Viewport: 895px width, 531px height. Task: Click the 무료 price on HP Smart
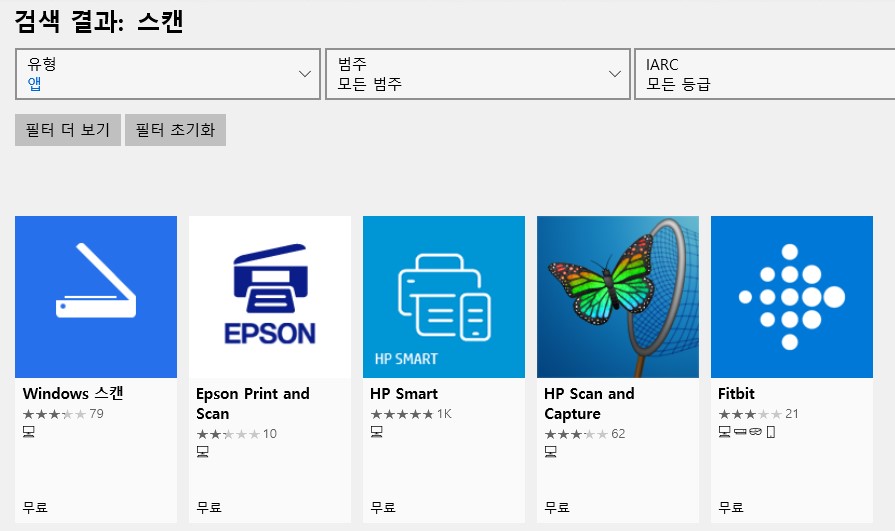tap(384, 507)
